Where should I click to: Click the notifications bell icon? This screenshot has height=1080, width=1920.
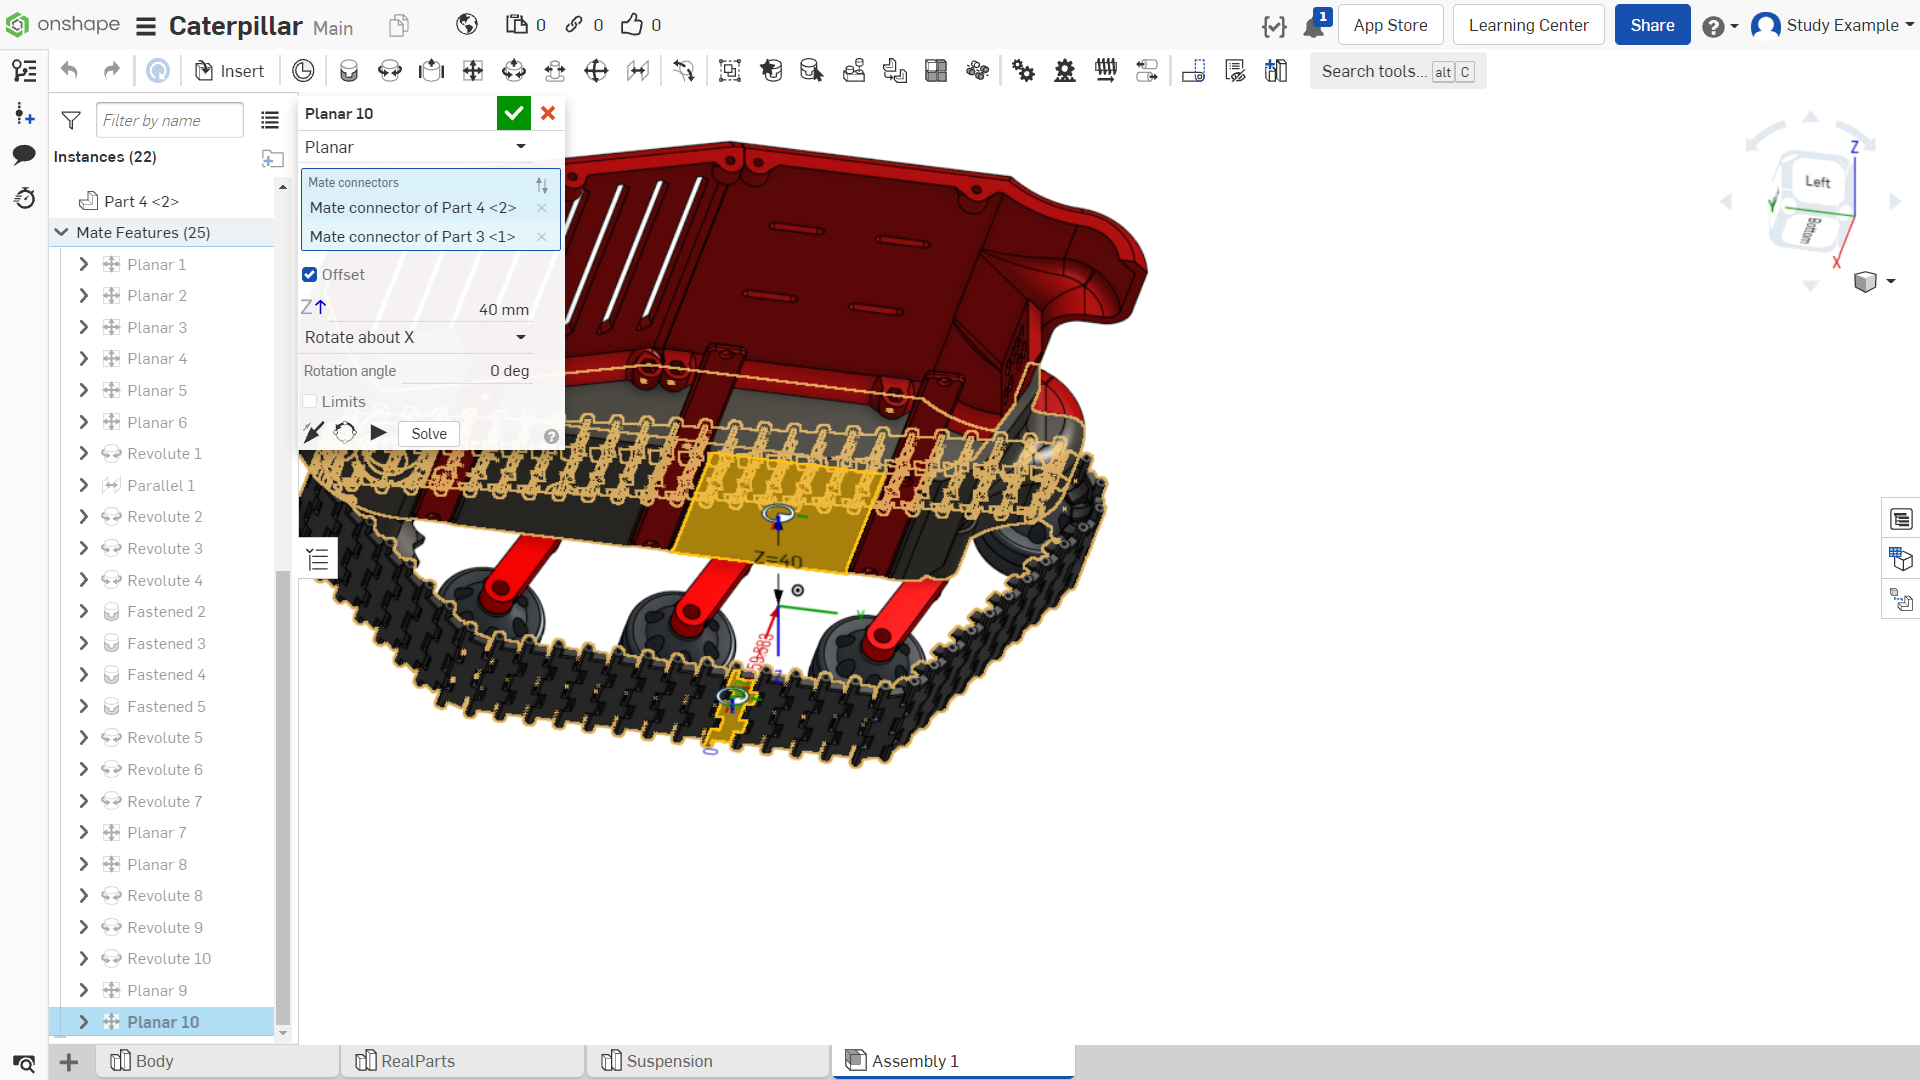pyautogui.click(x=1314, y=26)
